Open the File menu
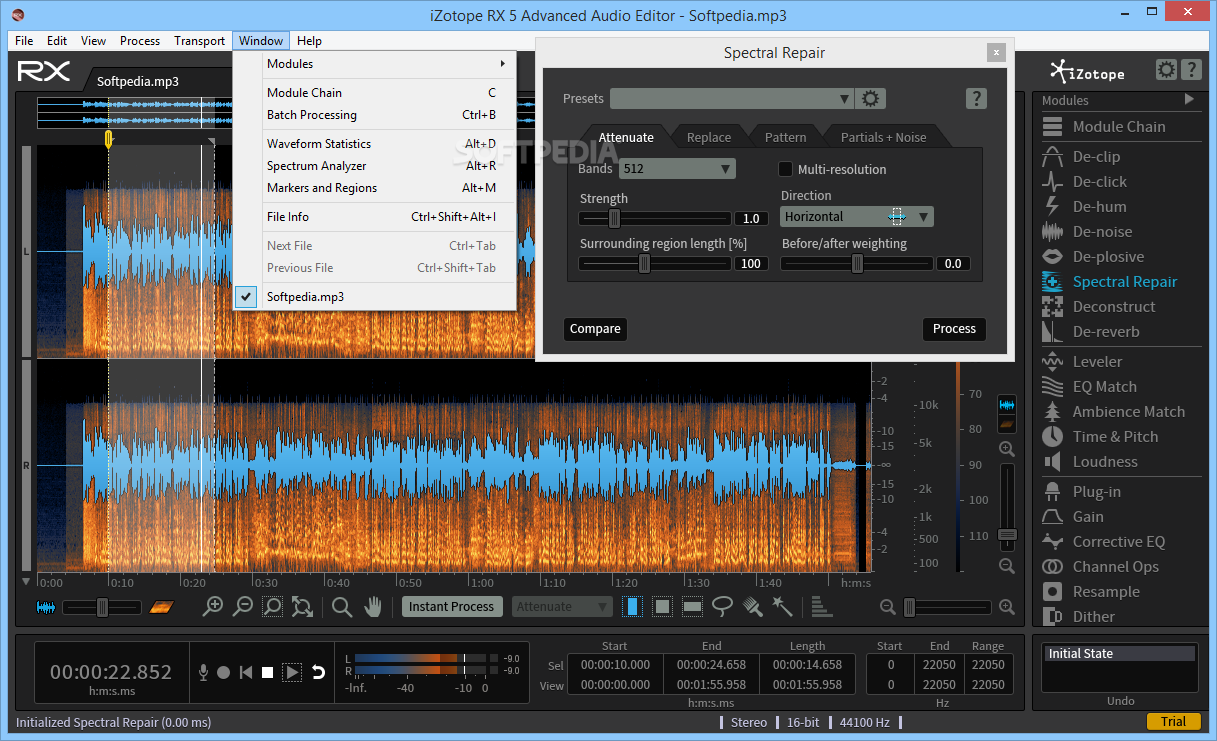The width and height of the screenshot is (1217, 741). pos(24,41)
